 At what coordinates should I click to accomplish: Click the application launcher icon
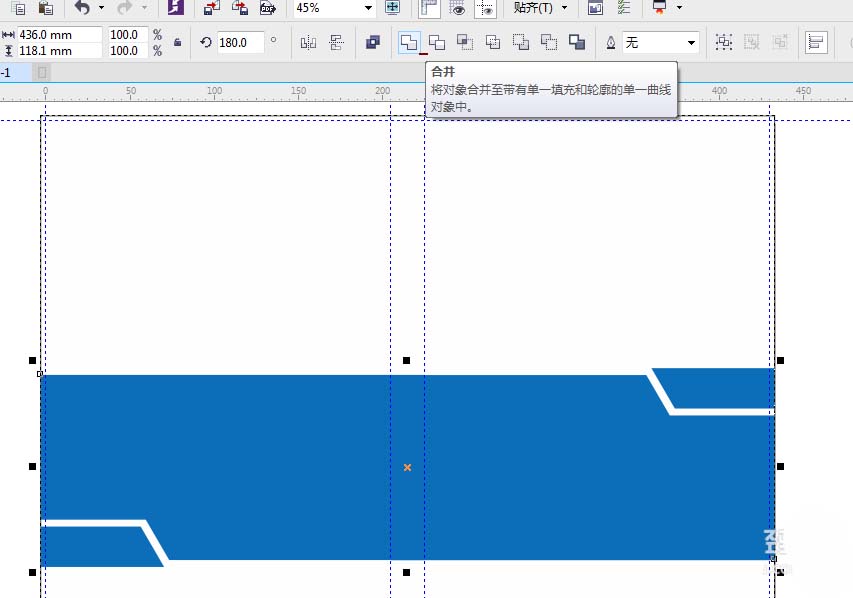coord(659,8)
